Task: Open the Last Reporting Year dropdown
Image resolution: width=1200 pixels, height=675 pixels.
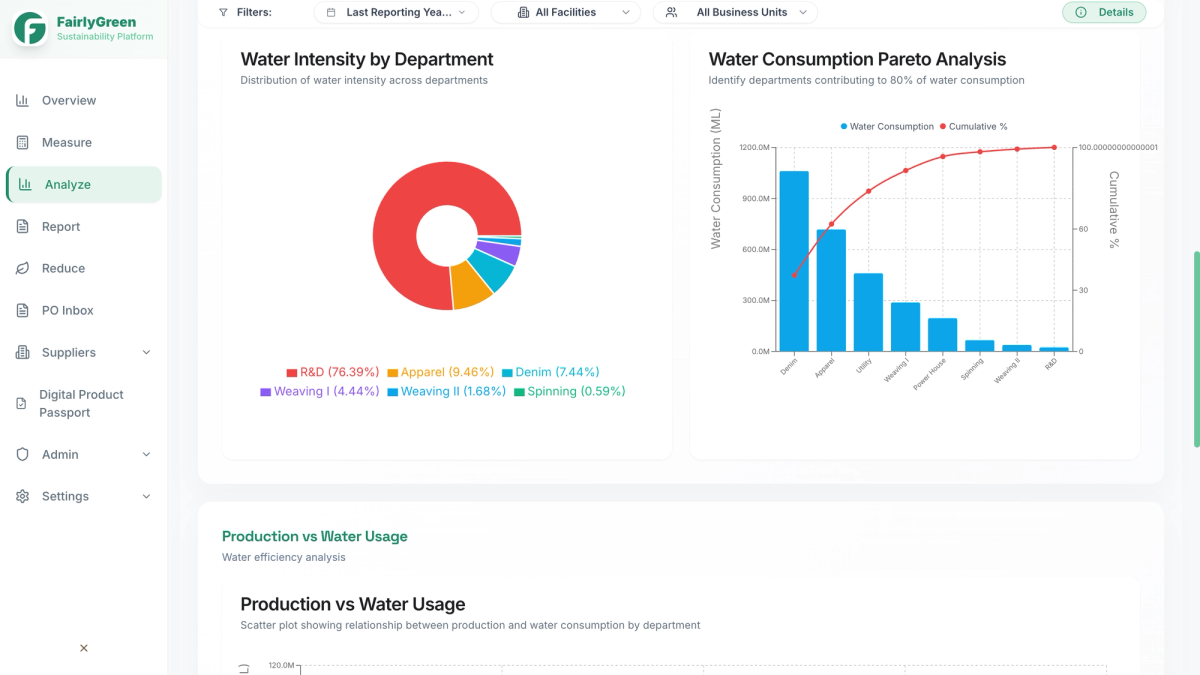Action: click(x=396, y=12)
